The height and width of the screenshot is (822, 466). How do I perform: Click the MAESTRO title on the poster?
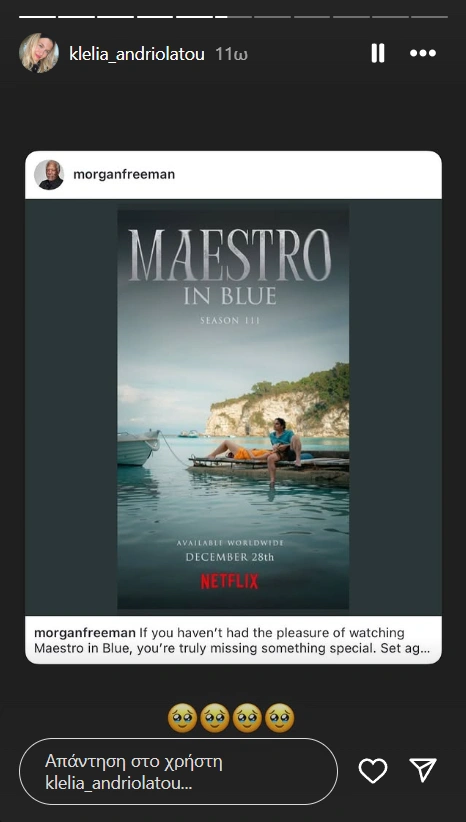coord(230,255)
